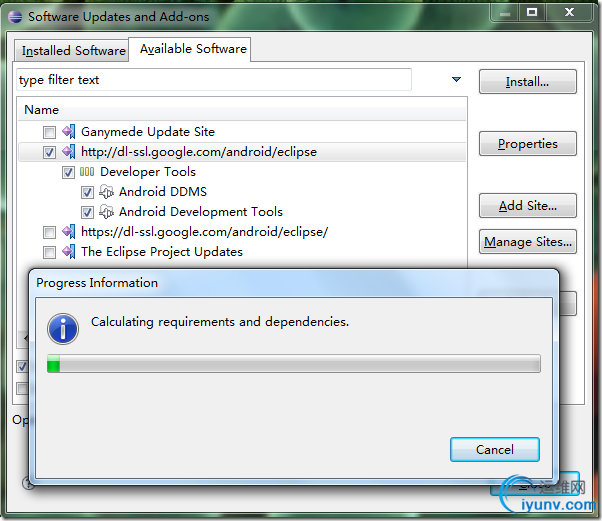The image size is (602, 521).
Task: Click The Eclipse Project Updates site icon
Action: tap(69, 252)
